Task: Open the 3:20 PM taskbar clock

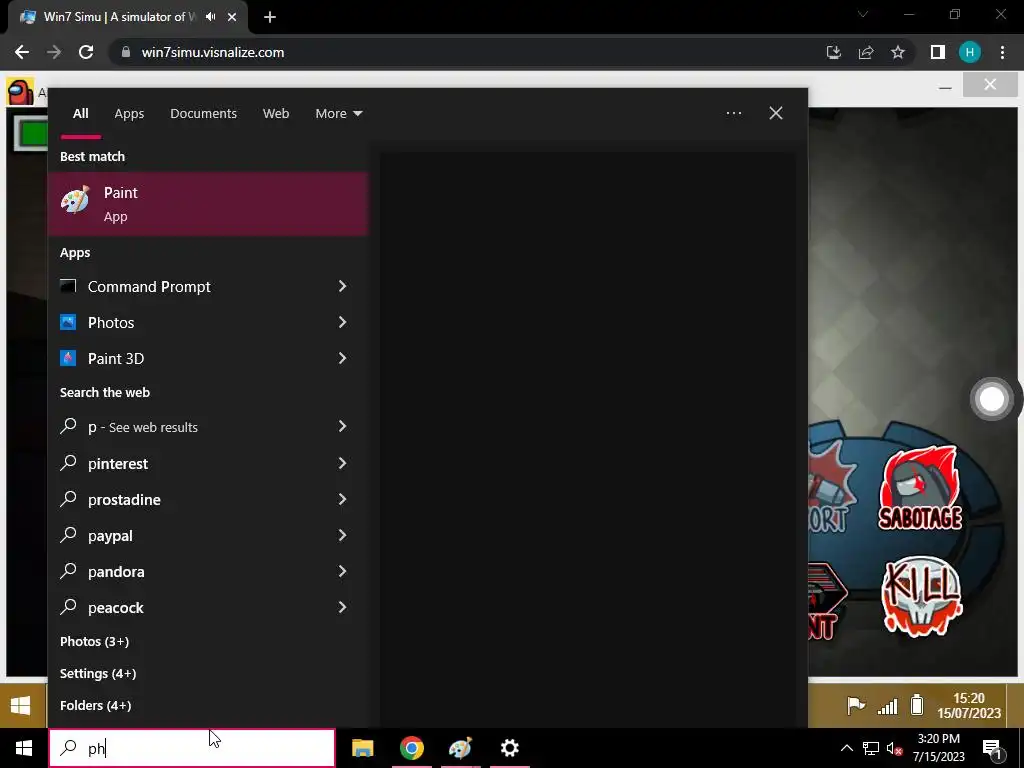Action: pyautogui.click(x=938, y=748)
